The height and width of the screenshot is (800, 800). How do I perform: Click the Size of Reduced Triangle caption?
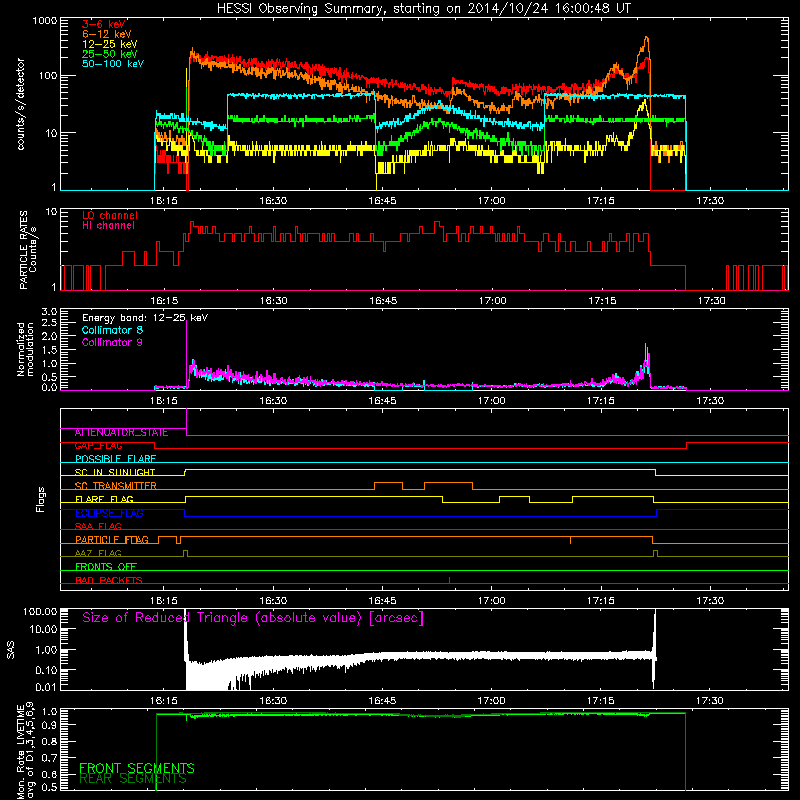253,618
